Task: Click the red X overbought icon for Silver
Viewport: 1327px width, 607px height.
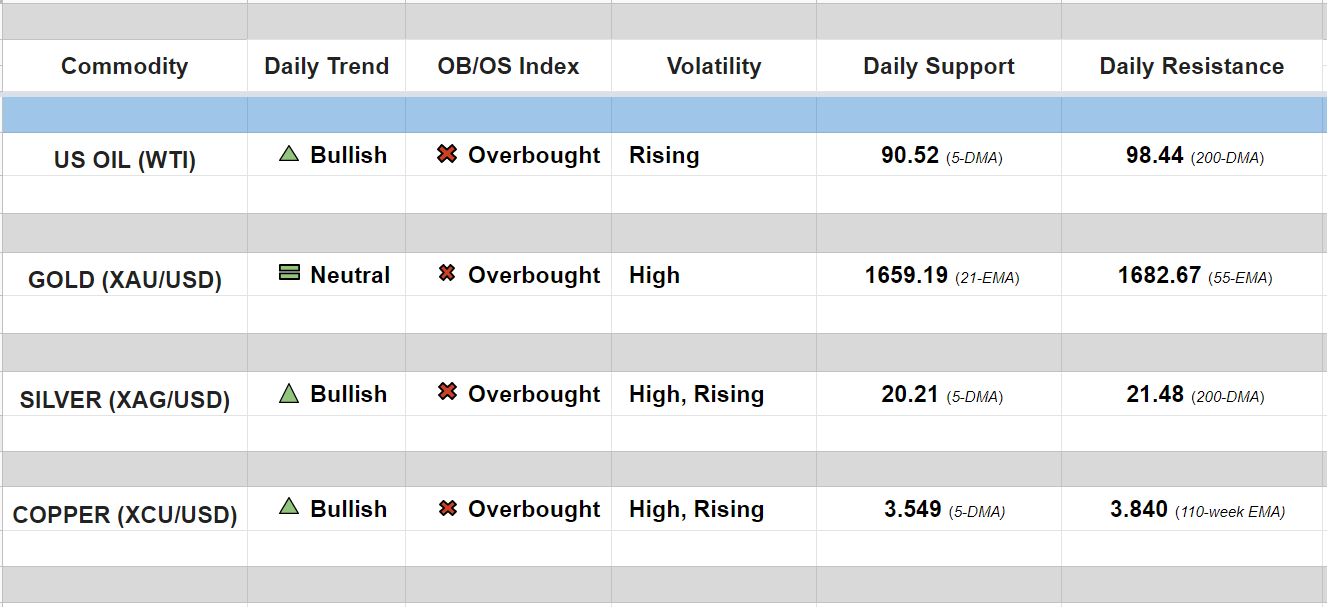Action: pyautogui.click(x=447, y=392)
